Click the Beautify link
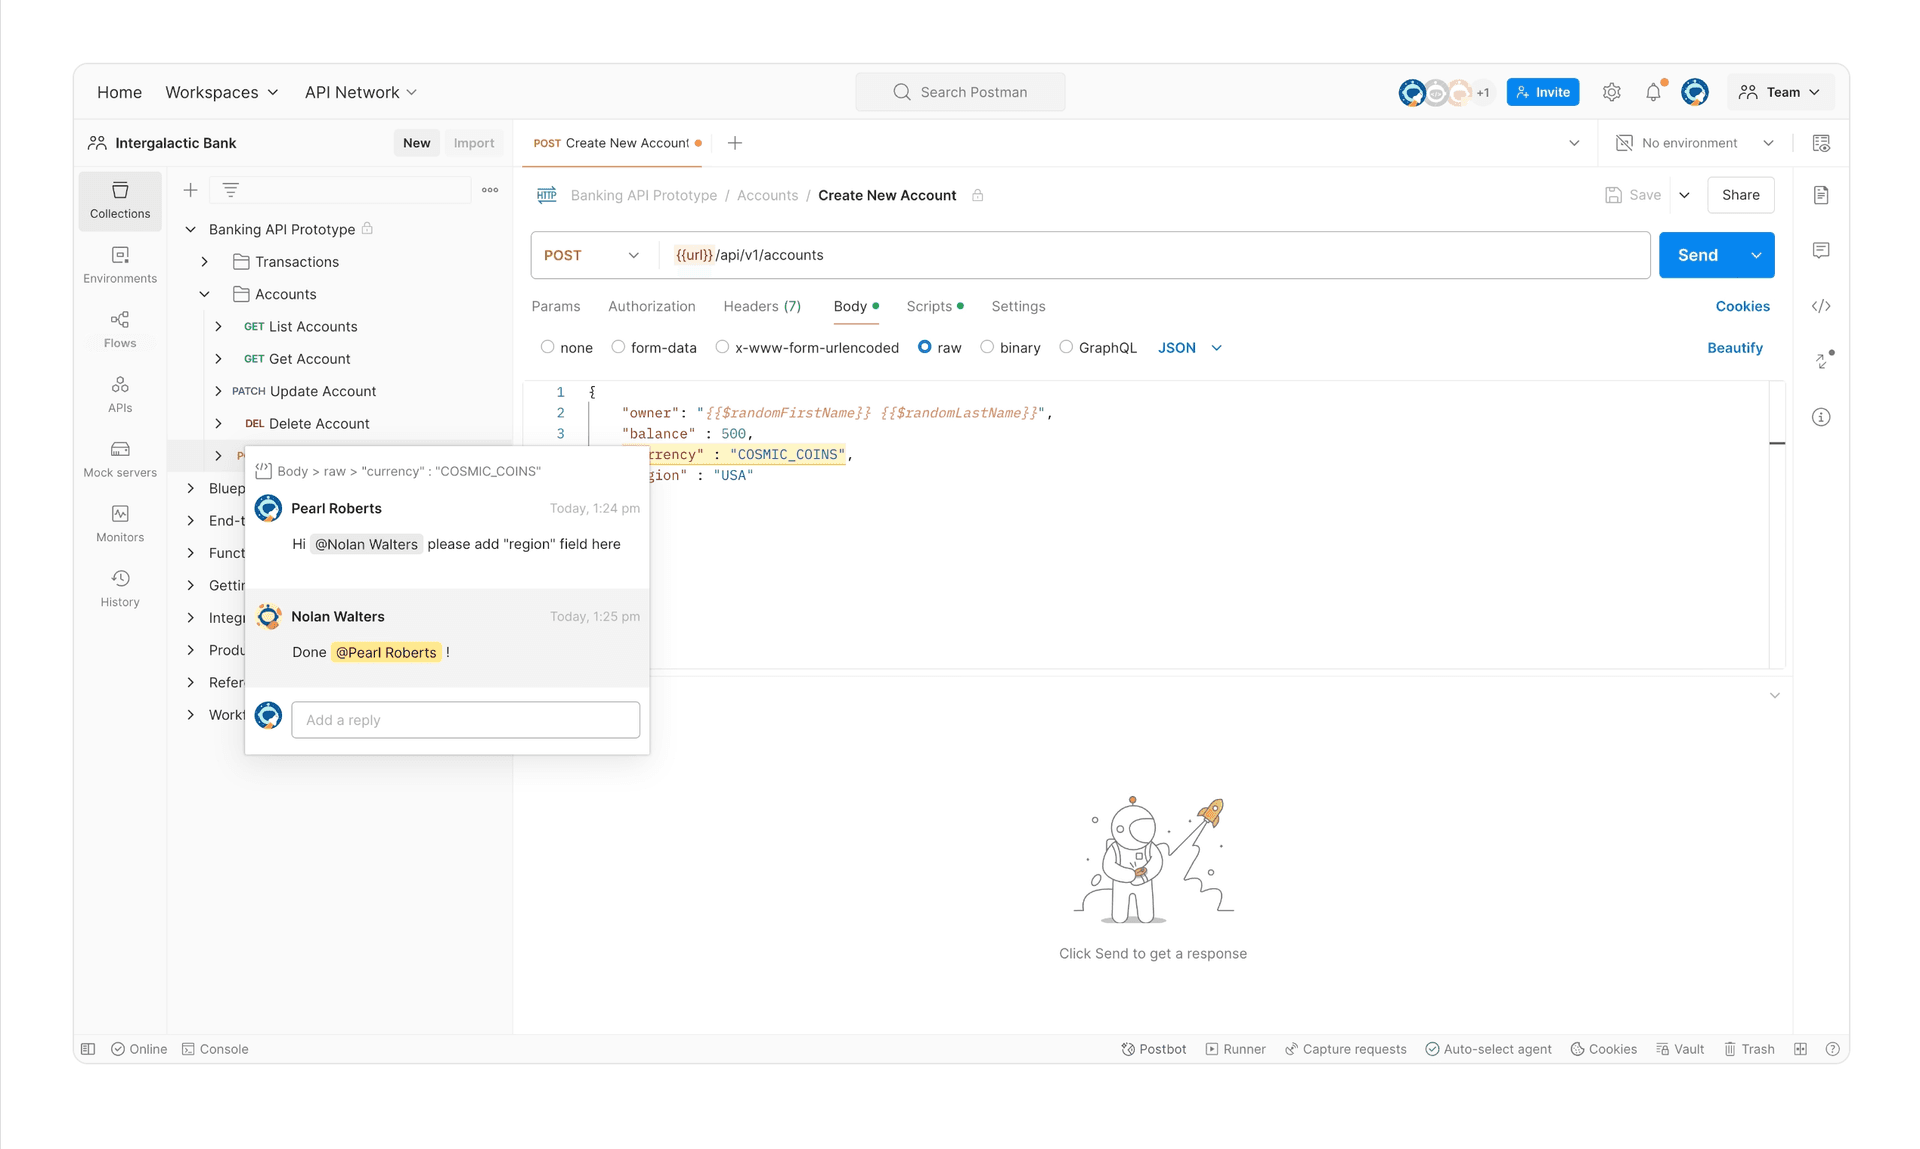This screenshot has height=1149, width=1920. [x=1735, y=348]
